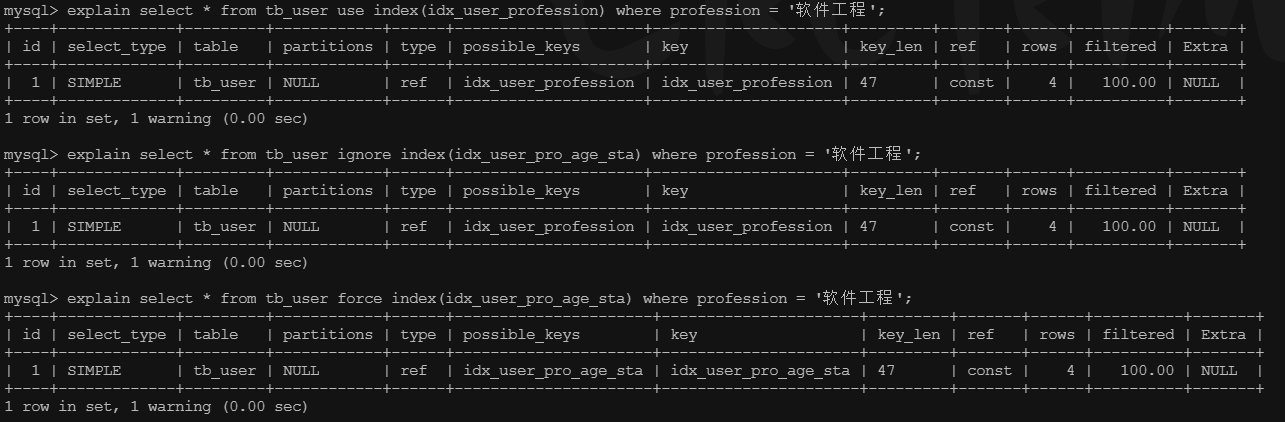Click the 'ref' type value in second table
The height and width of the screenshot is (422, 1285).
tap(413, 227)
